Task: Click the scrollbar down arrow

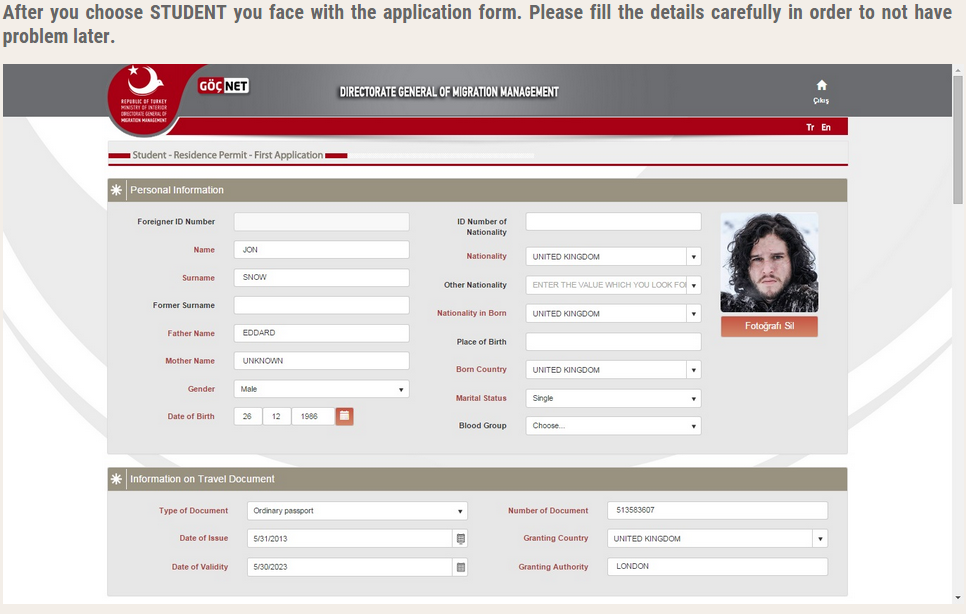Action: [x=957, y=597]
